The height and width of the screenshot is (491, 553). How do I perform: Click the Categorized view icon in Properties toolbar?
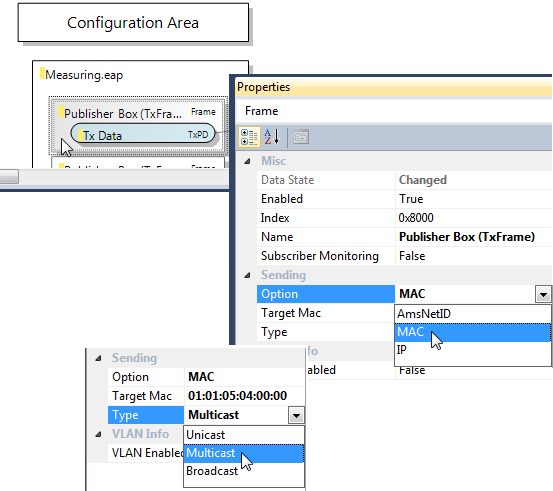click(x=249, y=137)
